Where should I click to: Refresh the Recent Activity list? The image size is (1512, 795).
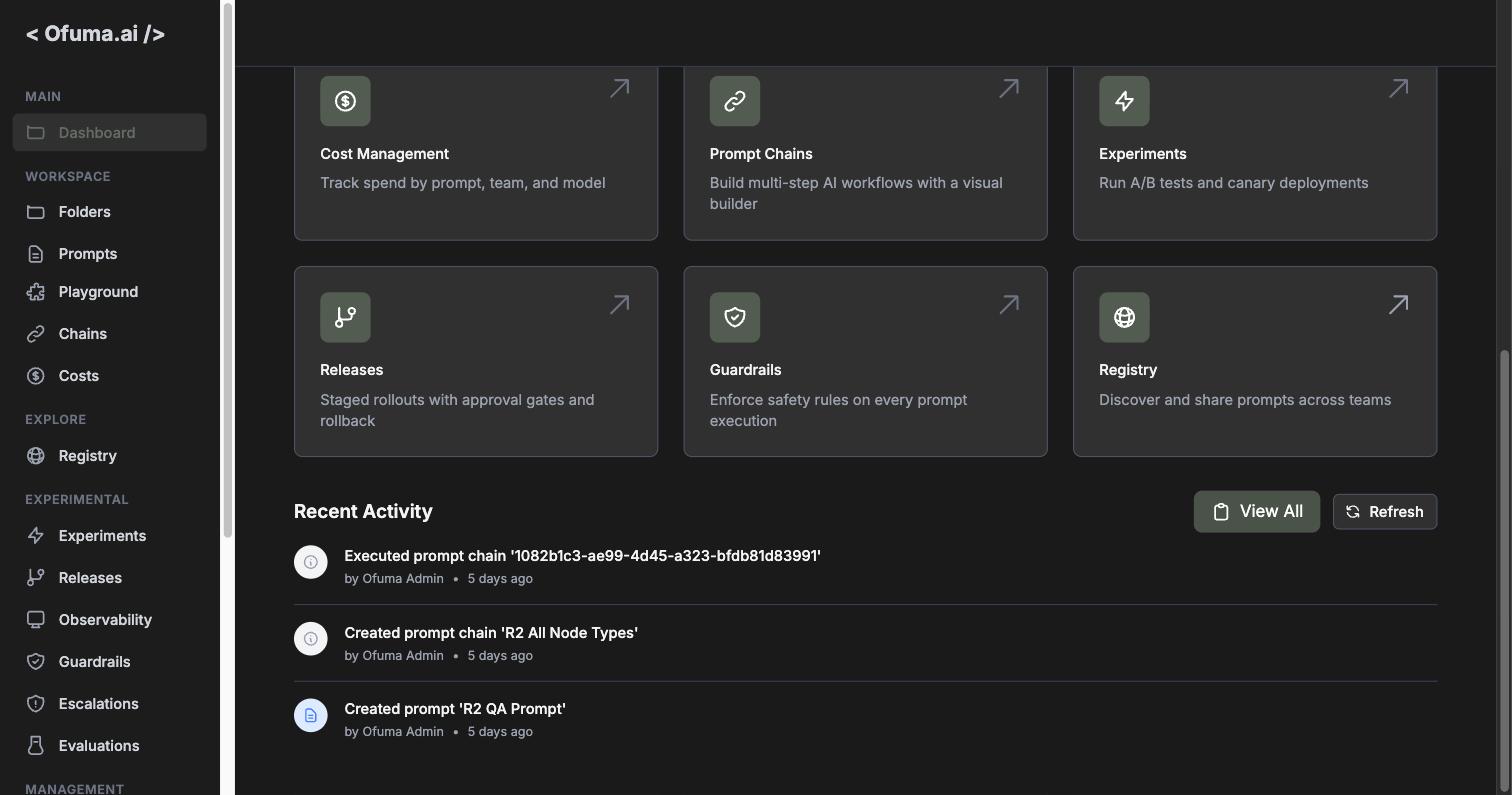[1385, 512]
